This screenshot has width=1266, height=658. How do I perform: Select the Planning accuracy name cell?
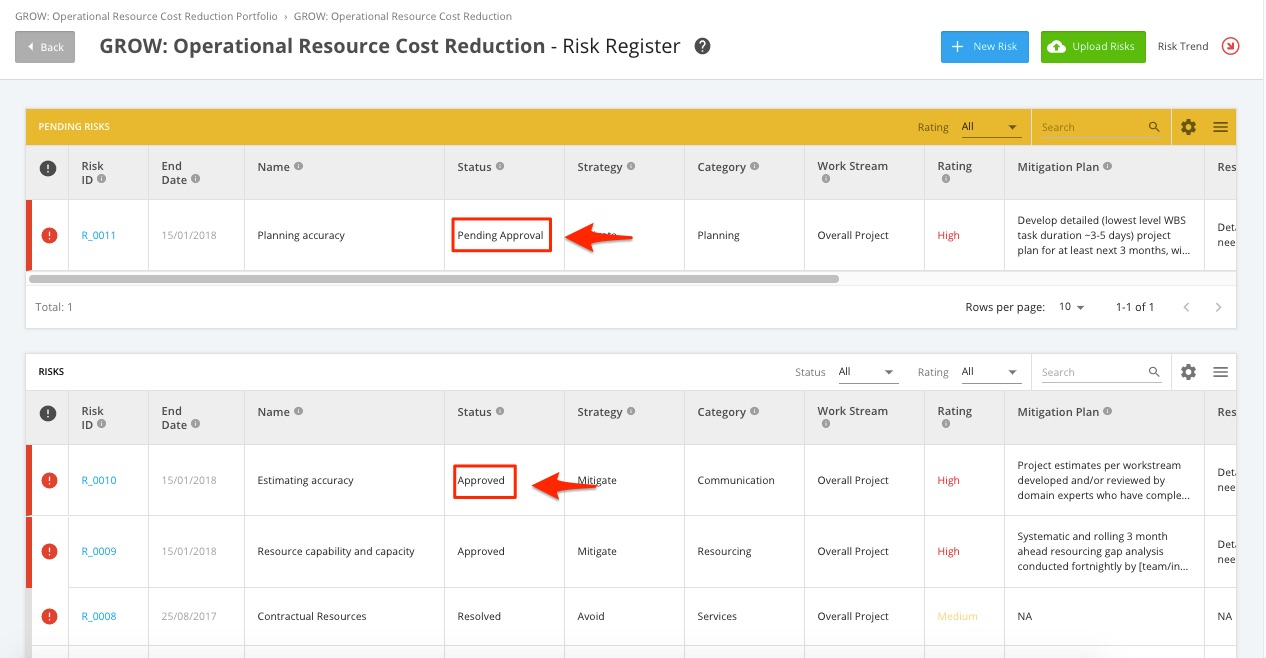[345, 236]
